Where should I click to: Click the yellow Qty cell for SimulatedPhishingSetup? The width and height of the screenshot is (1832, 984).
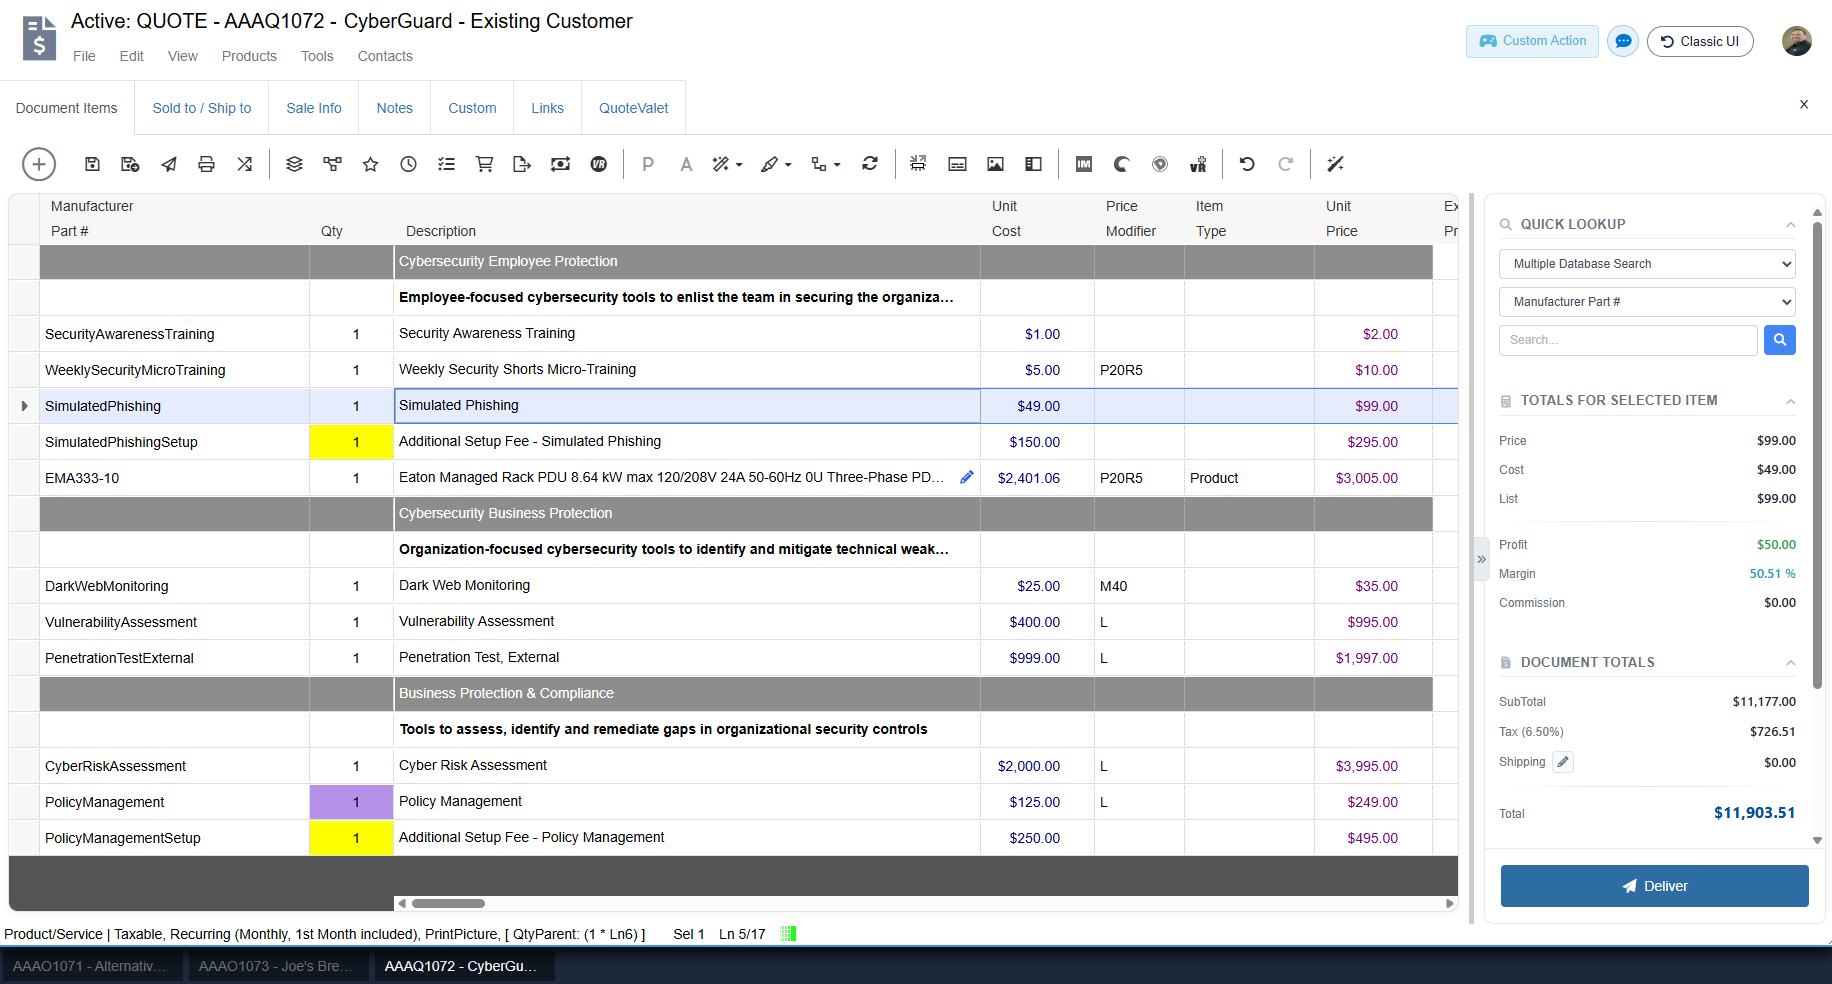[352, 442]
